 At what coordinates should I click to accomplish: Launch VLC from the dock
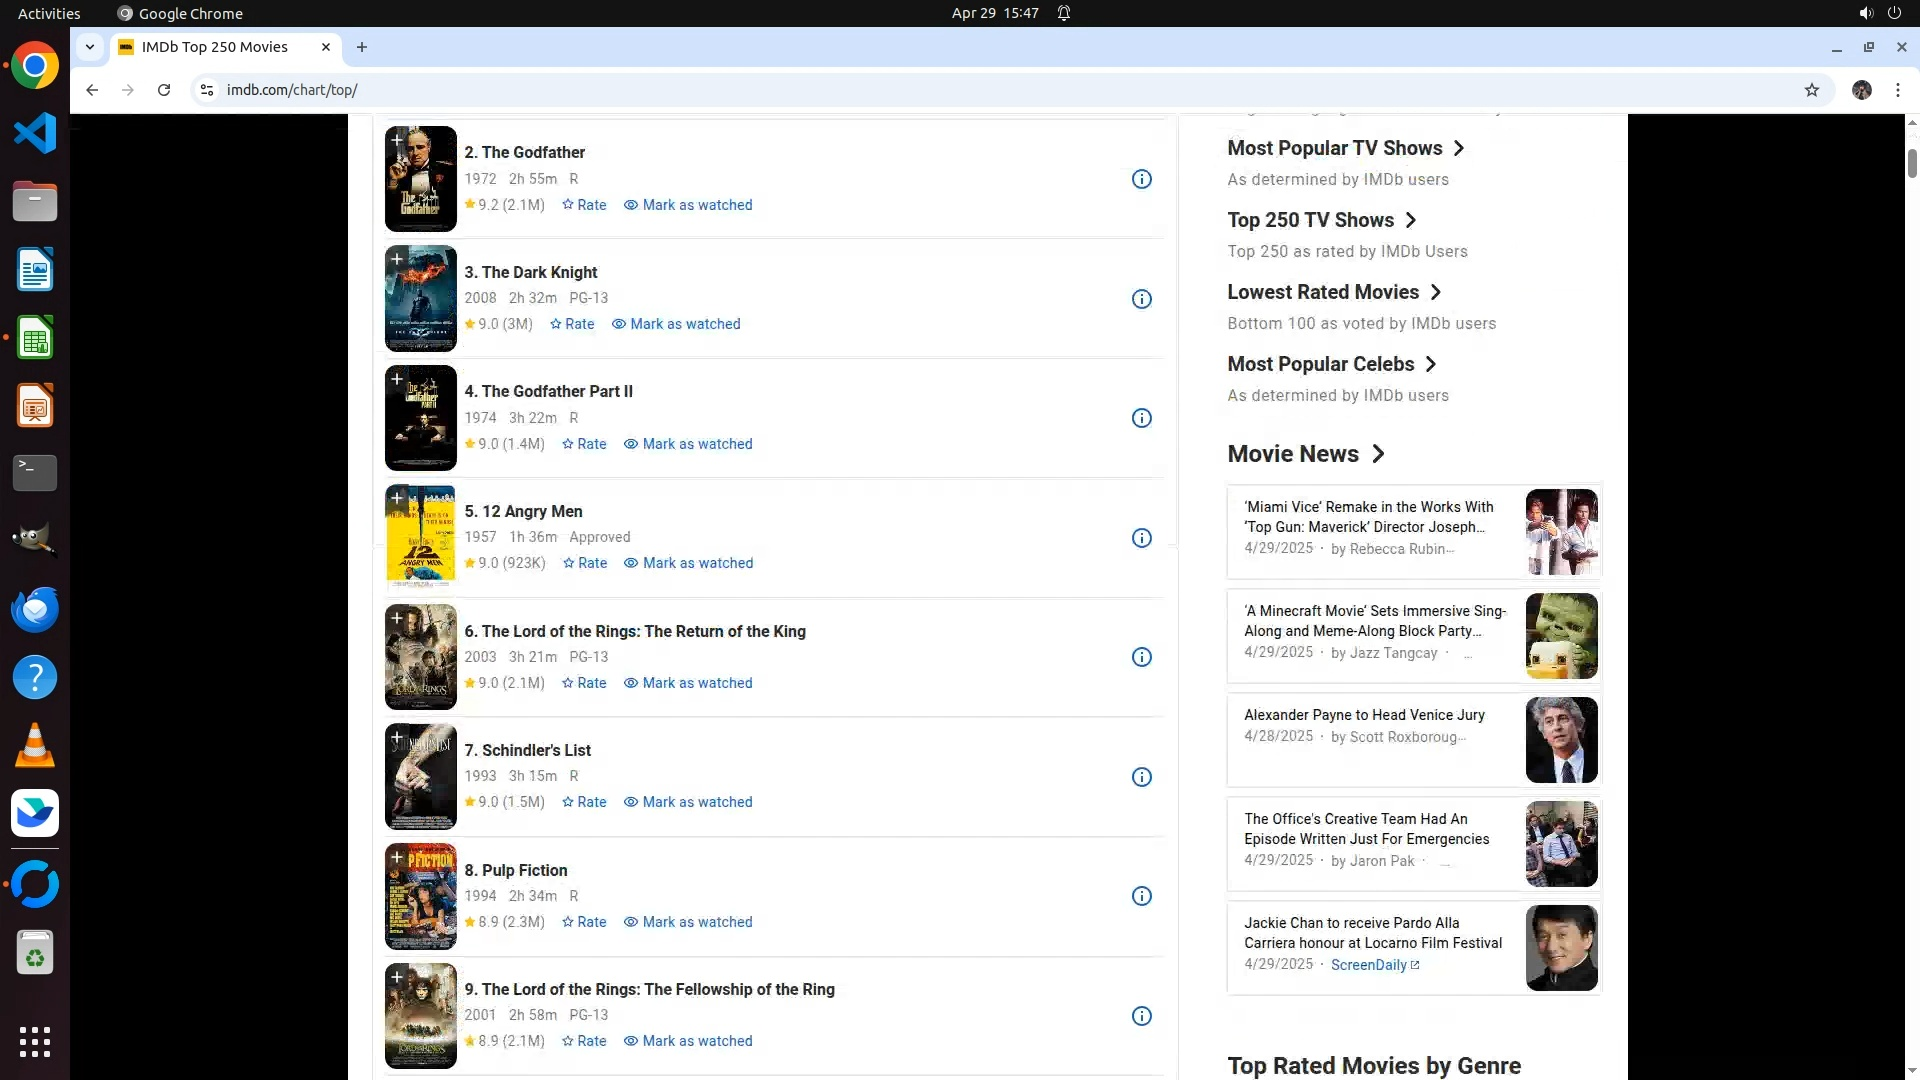coord(35,745)
